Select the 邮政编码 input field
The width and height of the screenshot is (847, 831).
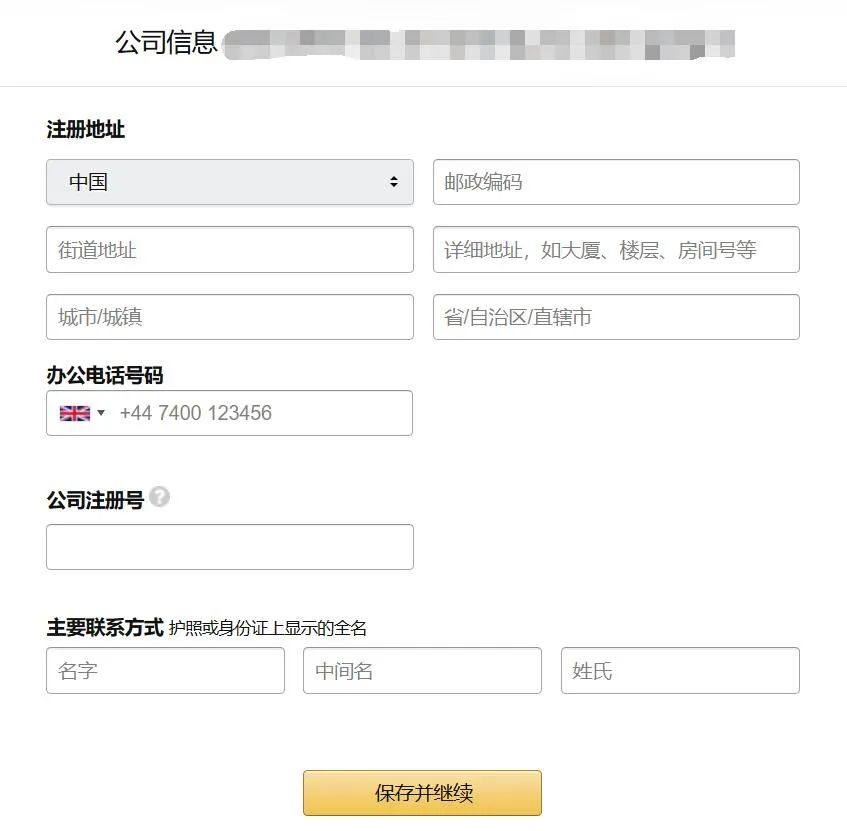(x=616, y=182)
